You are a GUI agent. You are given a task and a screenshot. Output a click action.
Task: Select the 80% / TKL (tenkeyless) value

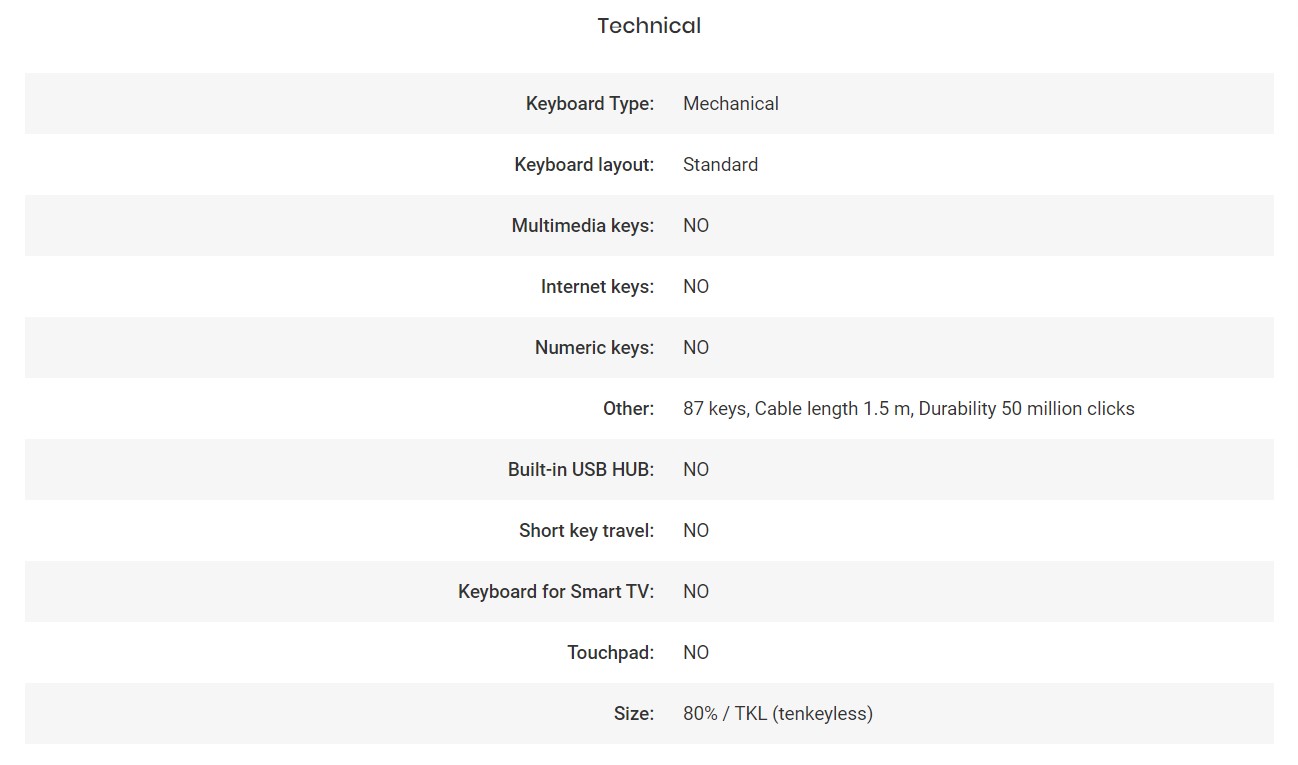pos(777,714)
